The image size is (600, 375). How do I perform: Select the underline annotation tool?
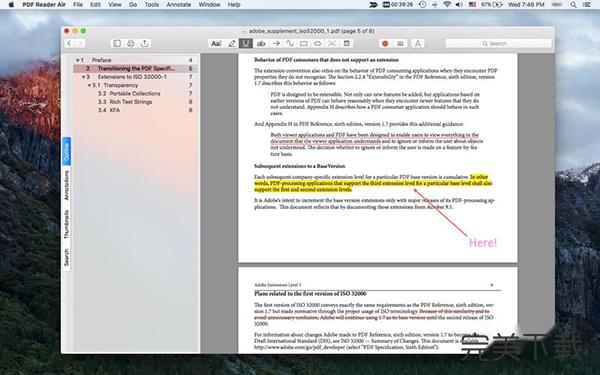[x=246, y=43]
